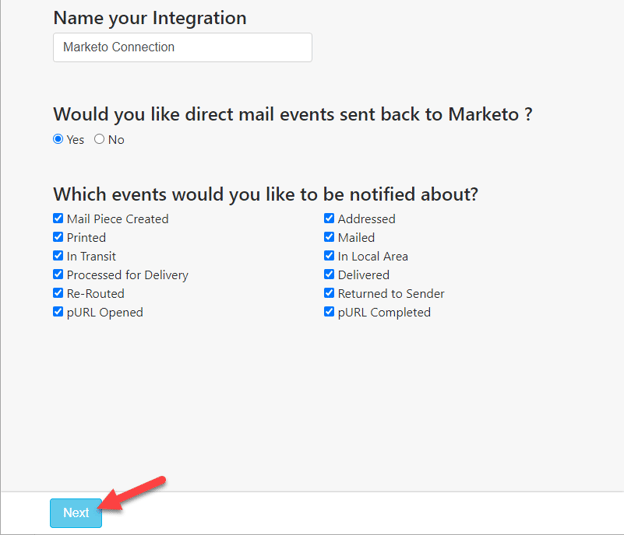The height and width of the screenshot is (535, 624).
Task: Select the Yes radio button
Action: [58, 139]
